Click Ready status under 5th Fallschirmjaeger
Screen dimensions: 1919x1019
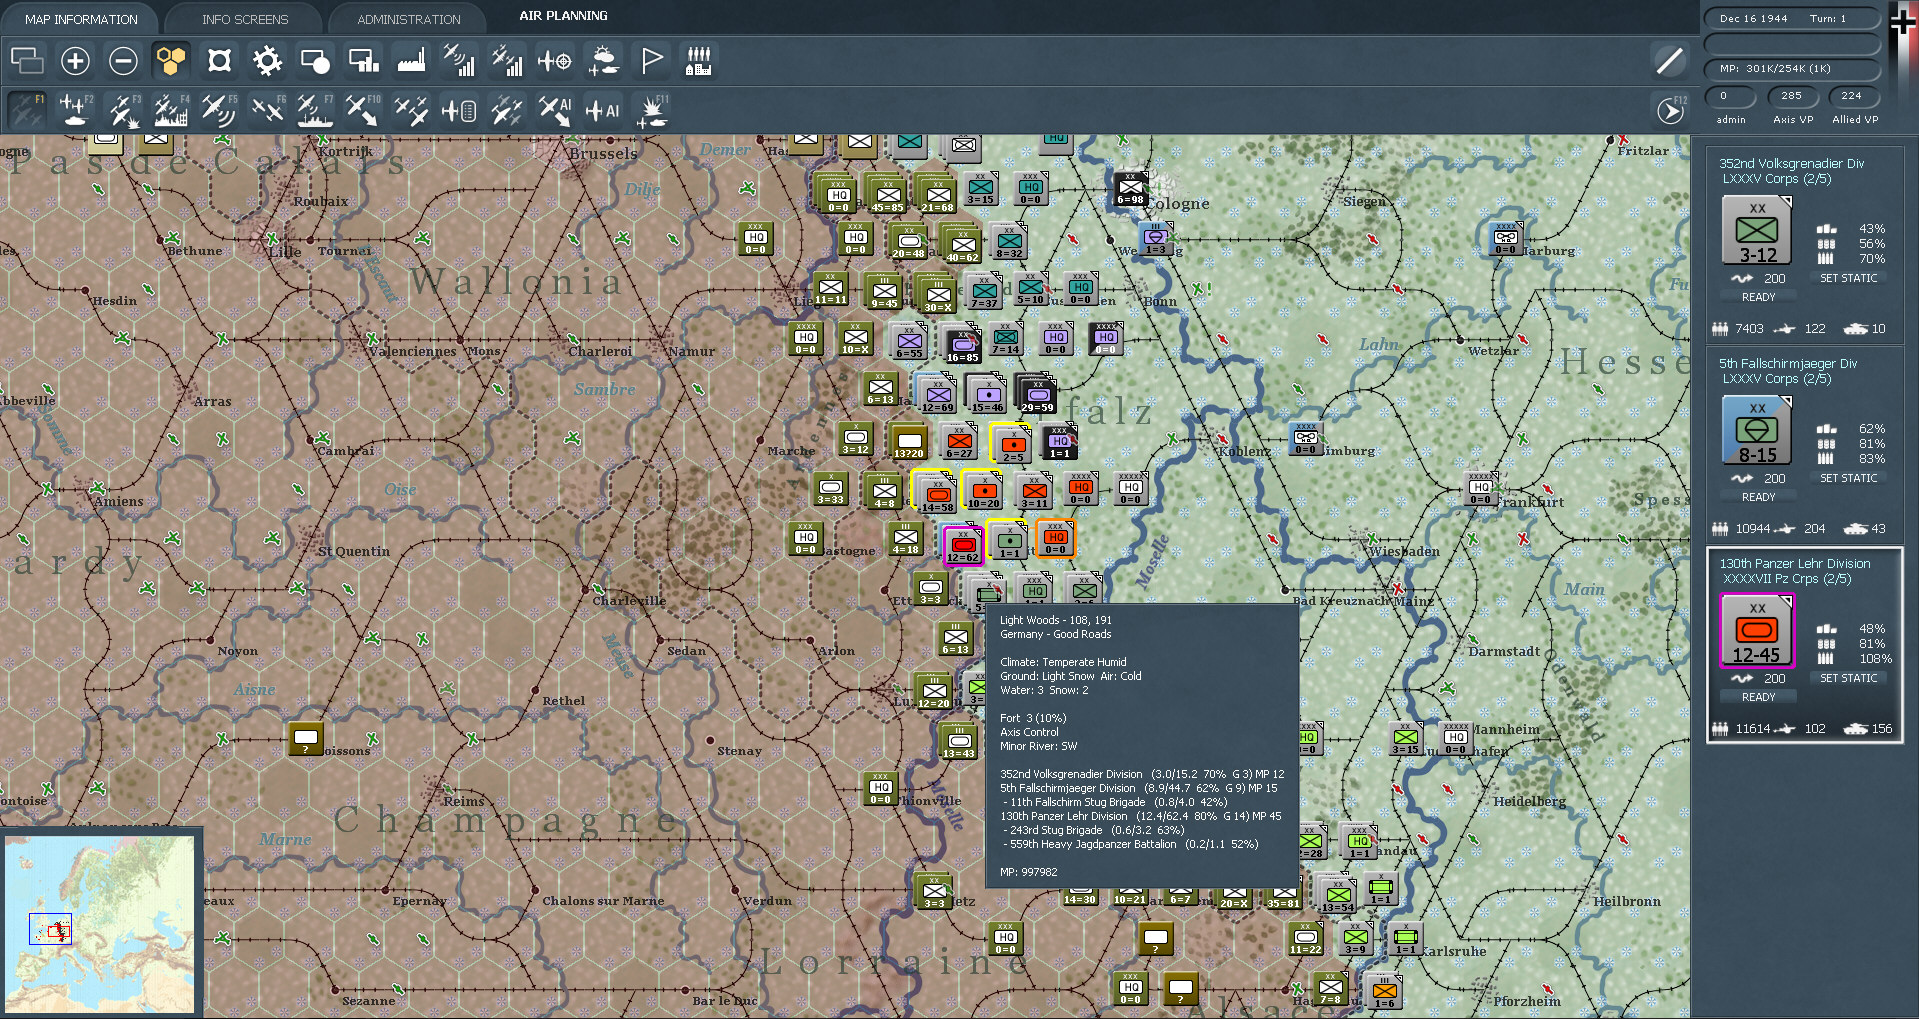[1758, 497]
